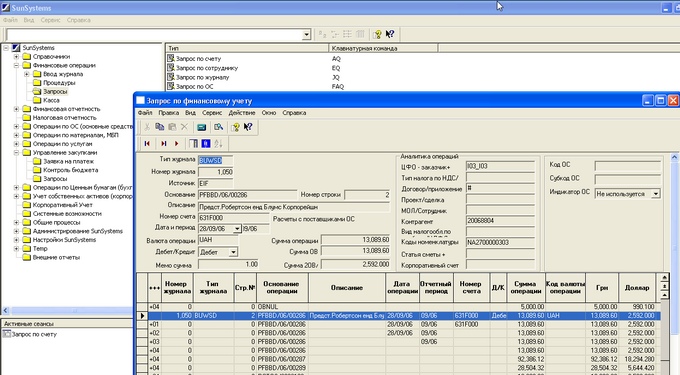Click the A-Z sort icon in the query toolbar
This screenshot has width=680, height=375.
click(218, 143)
